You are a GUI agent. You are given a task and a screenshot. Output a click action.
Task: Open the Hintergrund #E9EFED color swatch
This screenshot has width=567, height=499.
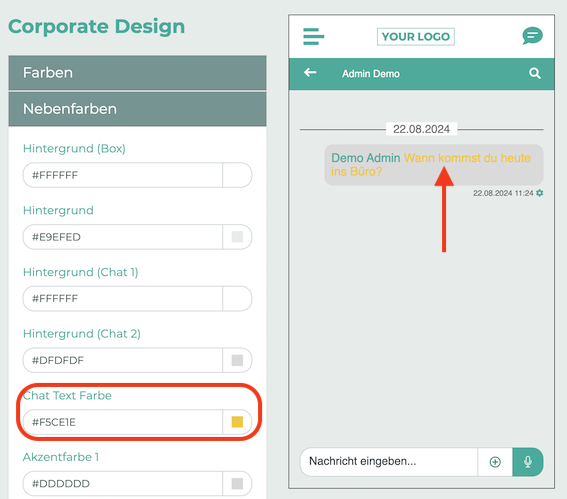point(237,237)
